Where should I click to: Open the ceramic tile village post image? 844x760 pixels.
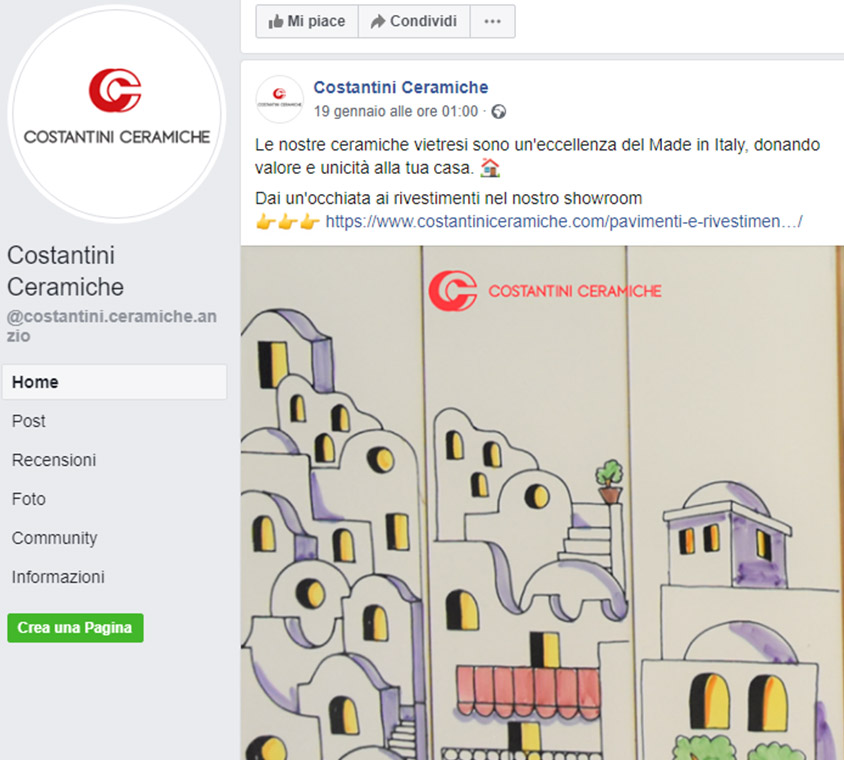(x=542, y=503)
